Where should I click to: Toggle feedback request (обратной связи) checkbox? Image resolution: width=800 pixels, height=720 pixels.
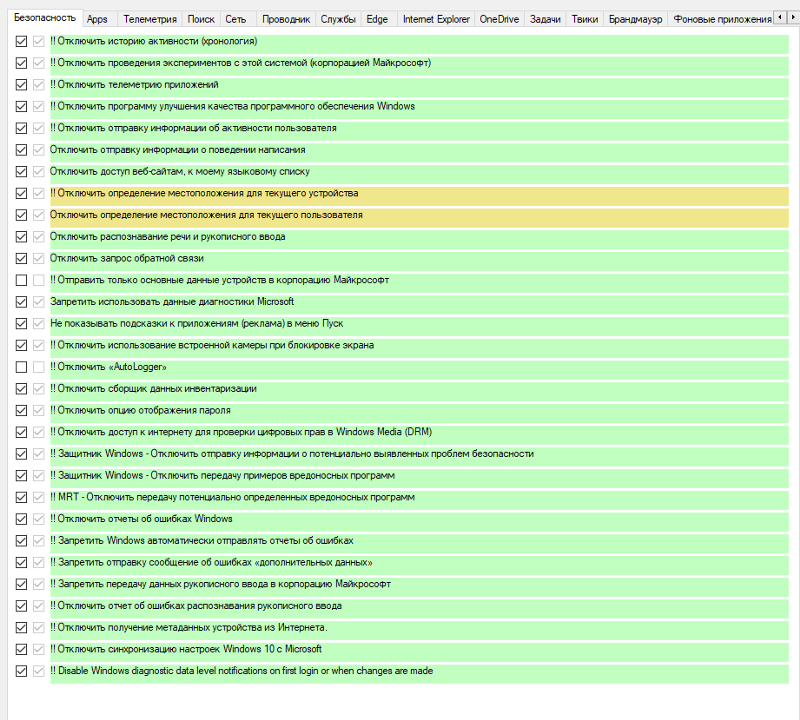pos(21,258)
